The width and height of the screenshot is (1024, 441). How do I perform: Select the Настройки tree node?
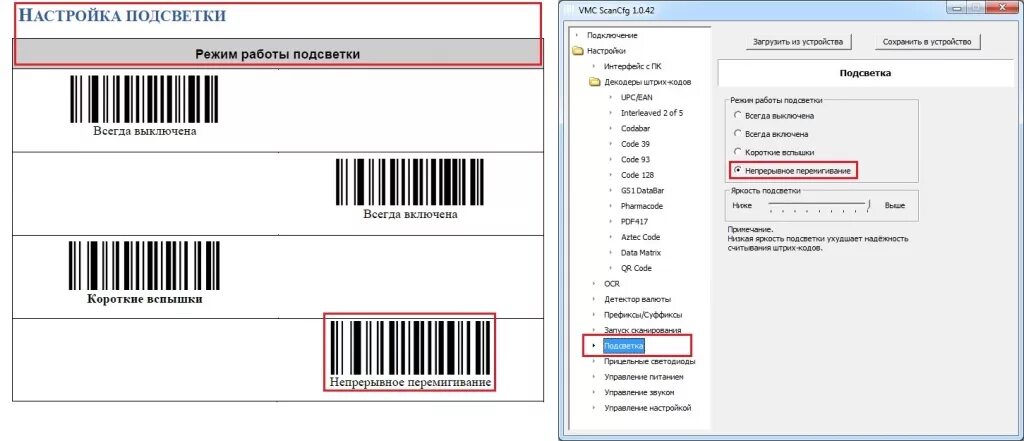pyautogui.click(x=607, y=51)
